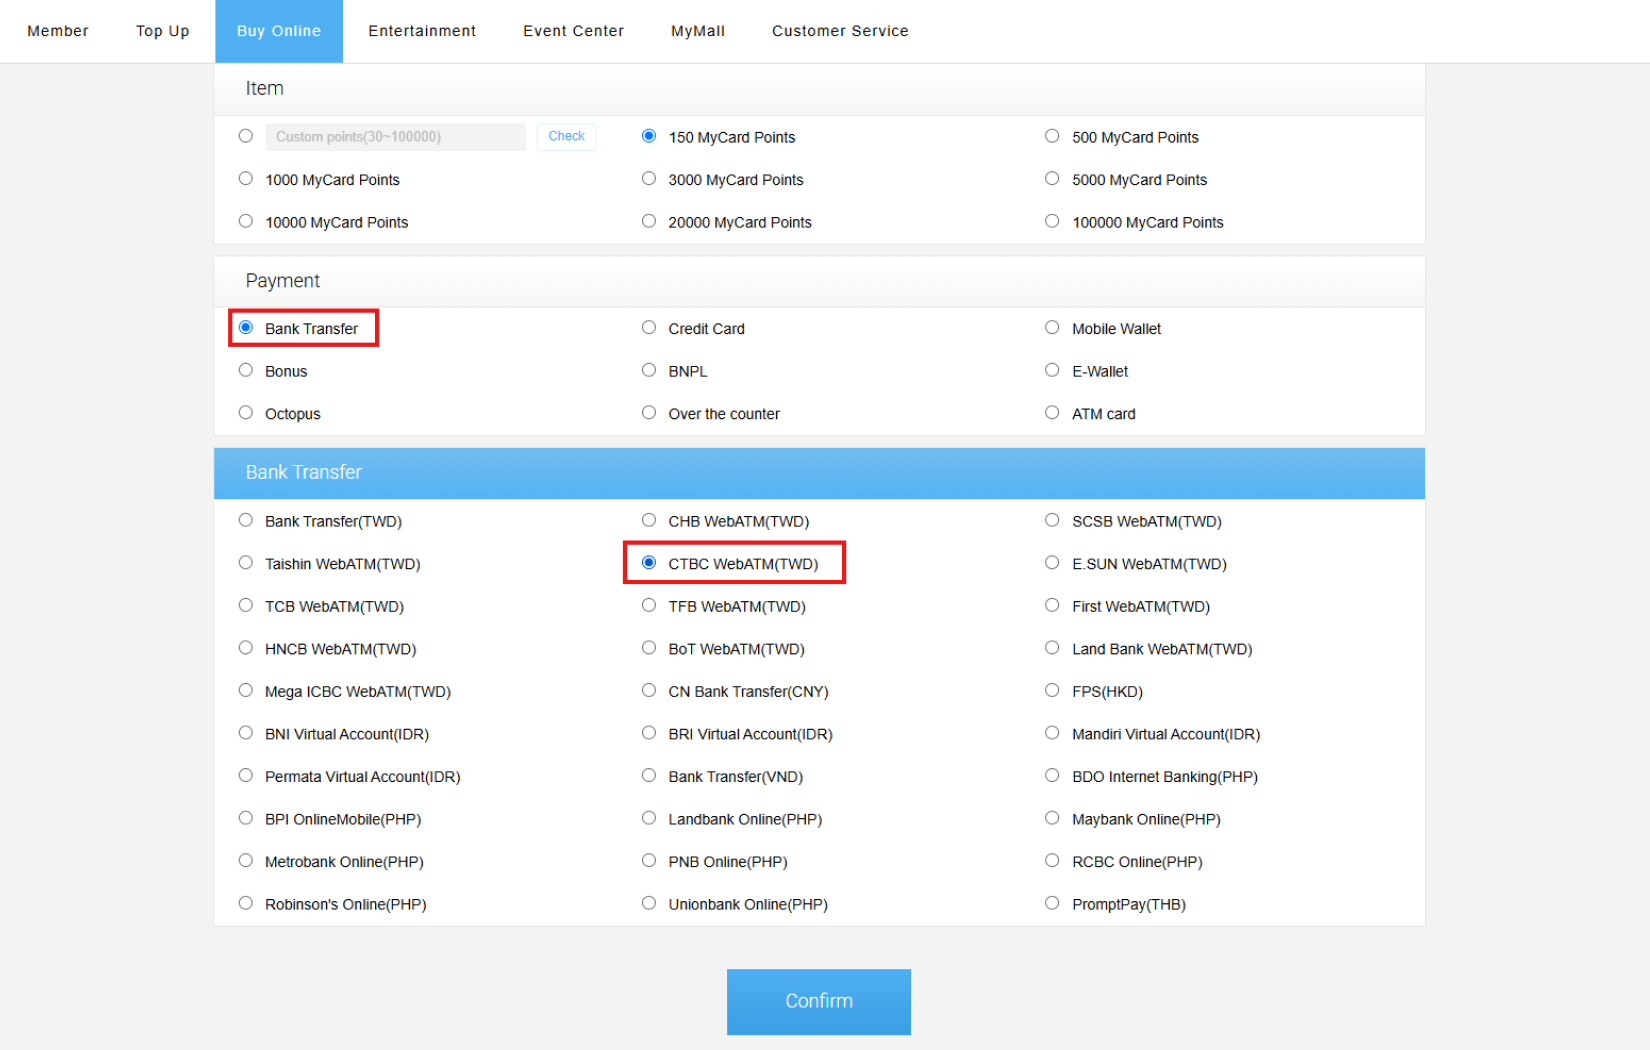Choose BPI OnlineMobile(PHP)
This screenshot has height=1050, width=1650.
click(x=246, y=818)
